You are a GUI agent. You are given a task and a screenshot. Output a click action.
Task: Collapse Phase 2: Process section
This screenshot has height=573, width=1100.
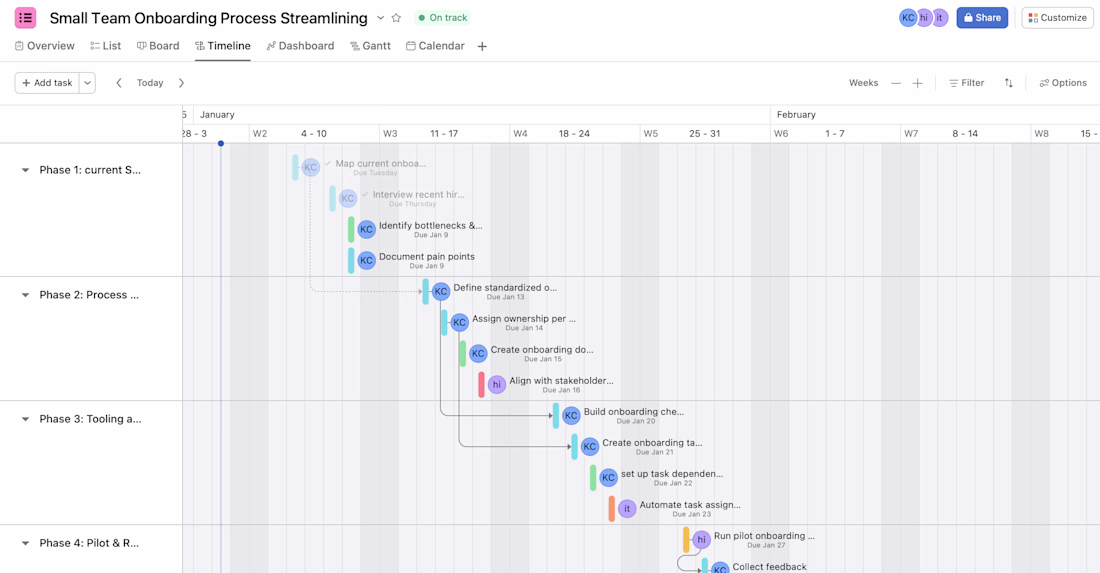pos(25,295)
